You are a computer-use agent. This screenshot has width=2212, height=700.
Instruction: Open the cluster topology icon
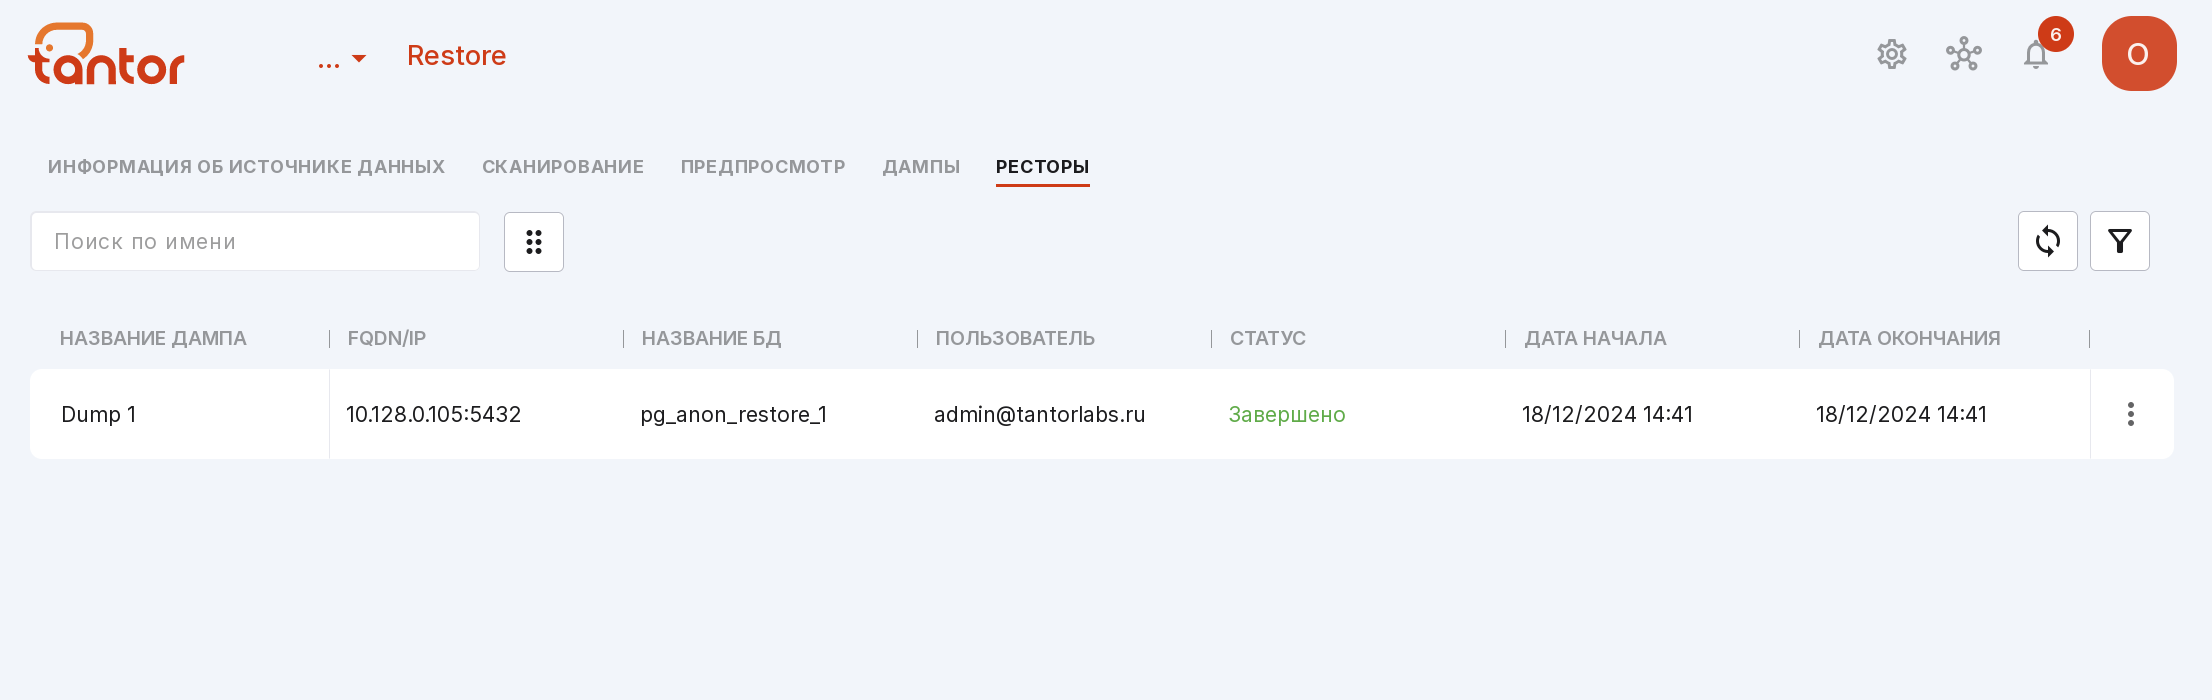pyautogui.click(x=1963, y=54)
